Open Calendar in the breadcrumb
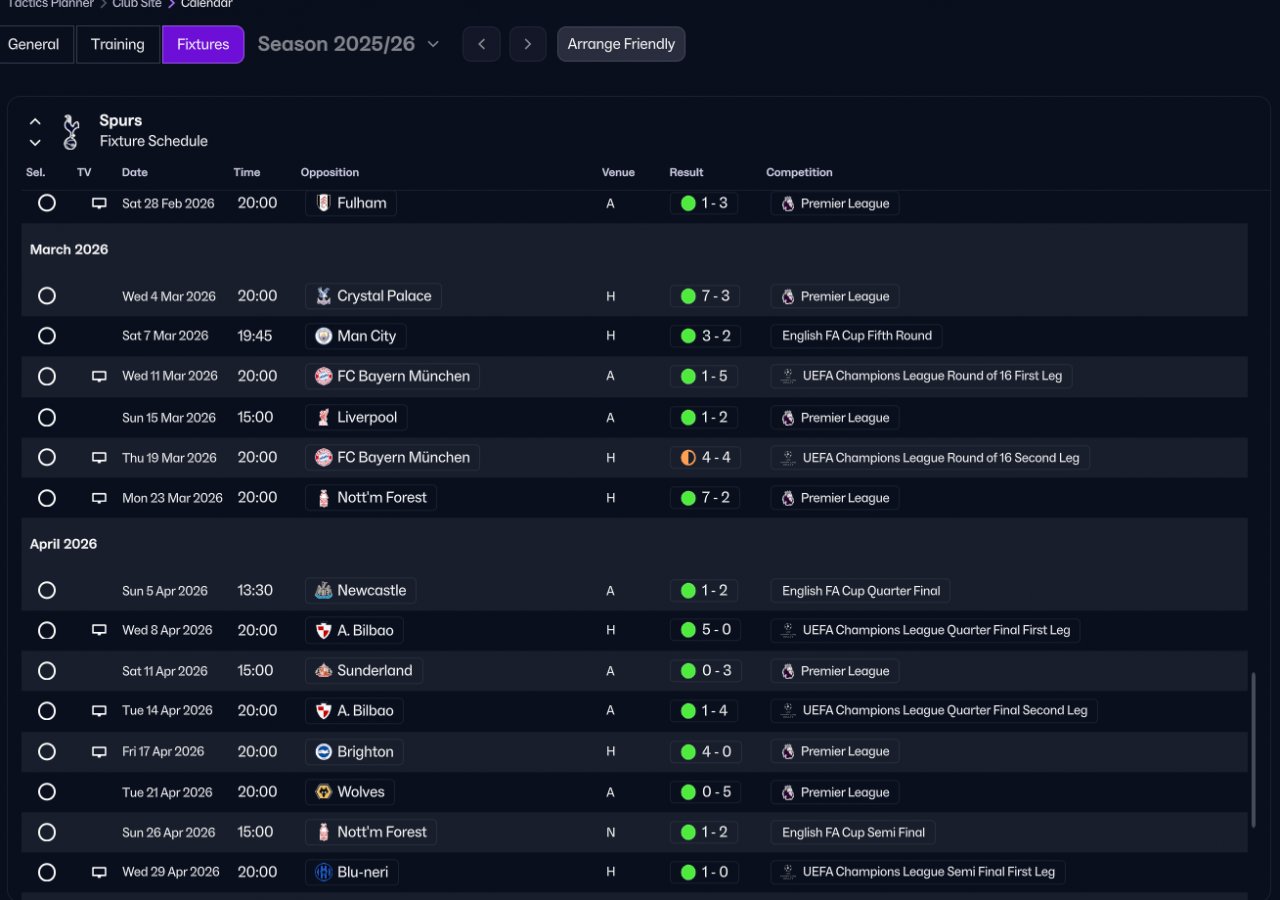 (206, 5)
